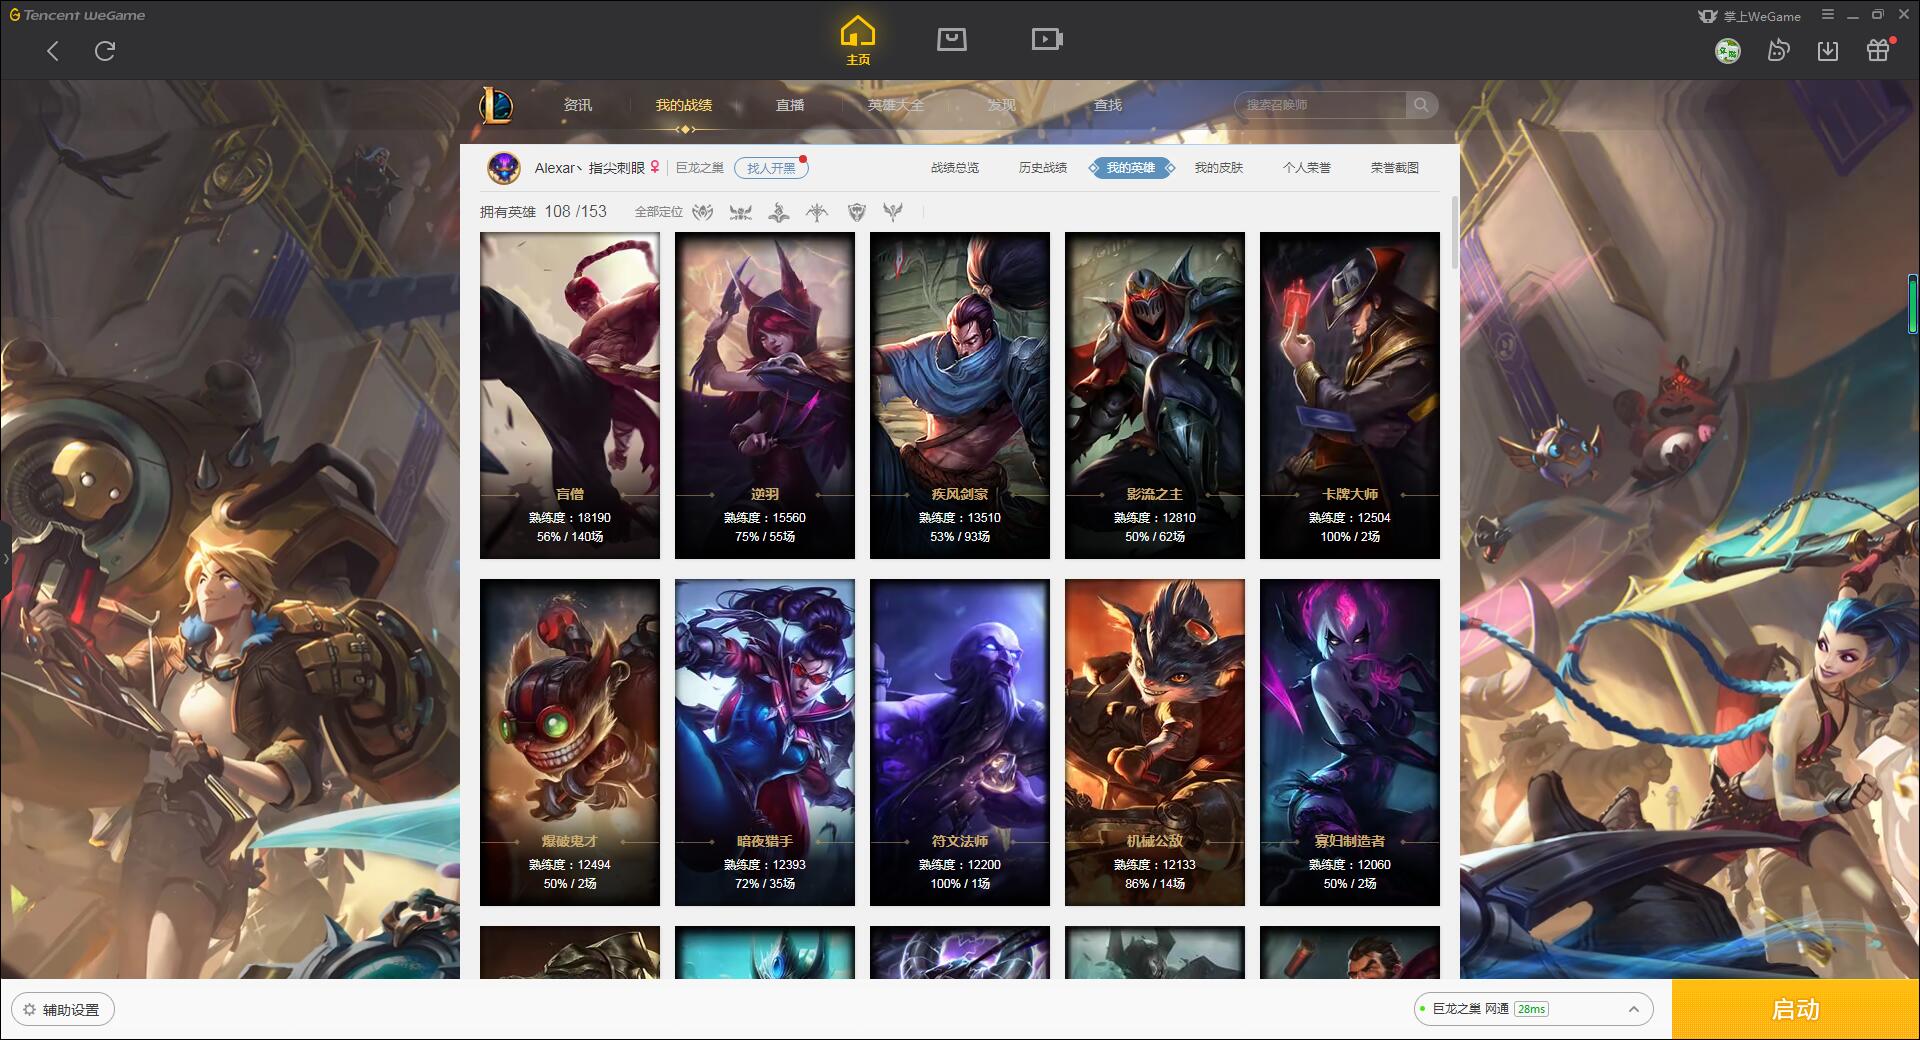The width and height of the screenshot is (1920, 1040).
Task: Filter heroes by third role icon
Action: point(779,212)
